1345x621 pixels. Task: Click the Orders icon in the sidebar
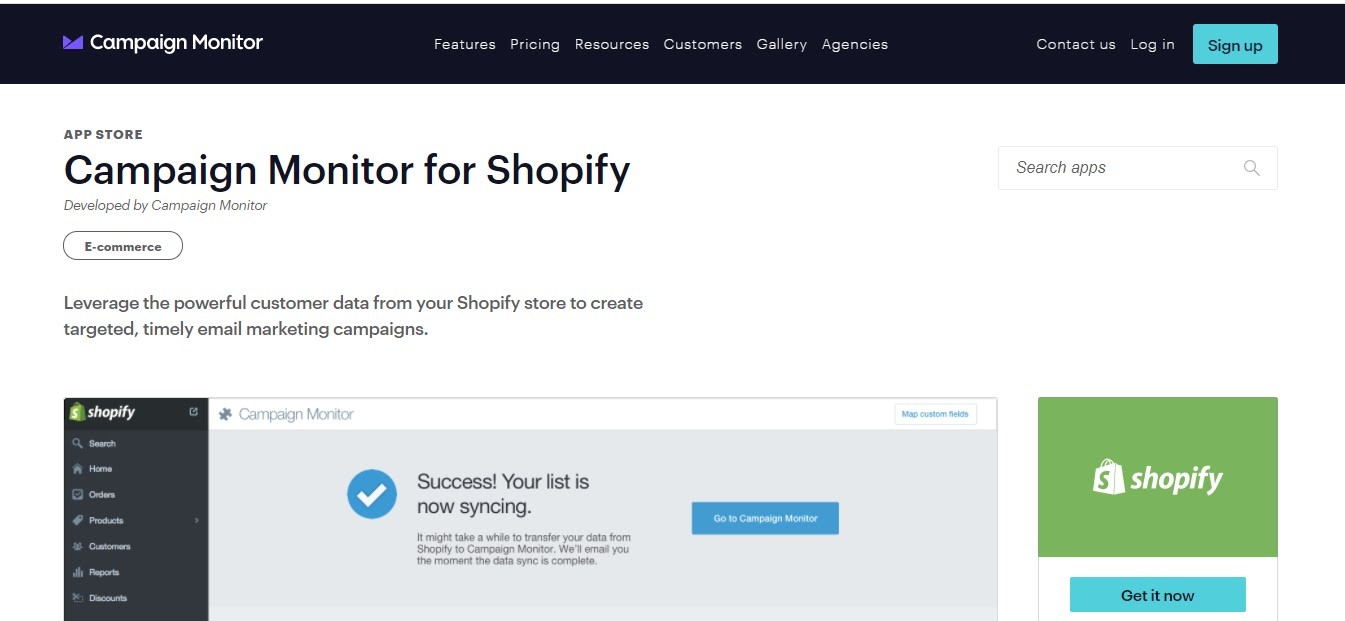click(x=78, y=494)
